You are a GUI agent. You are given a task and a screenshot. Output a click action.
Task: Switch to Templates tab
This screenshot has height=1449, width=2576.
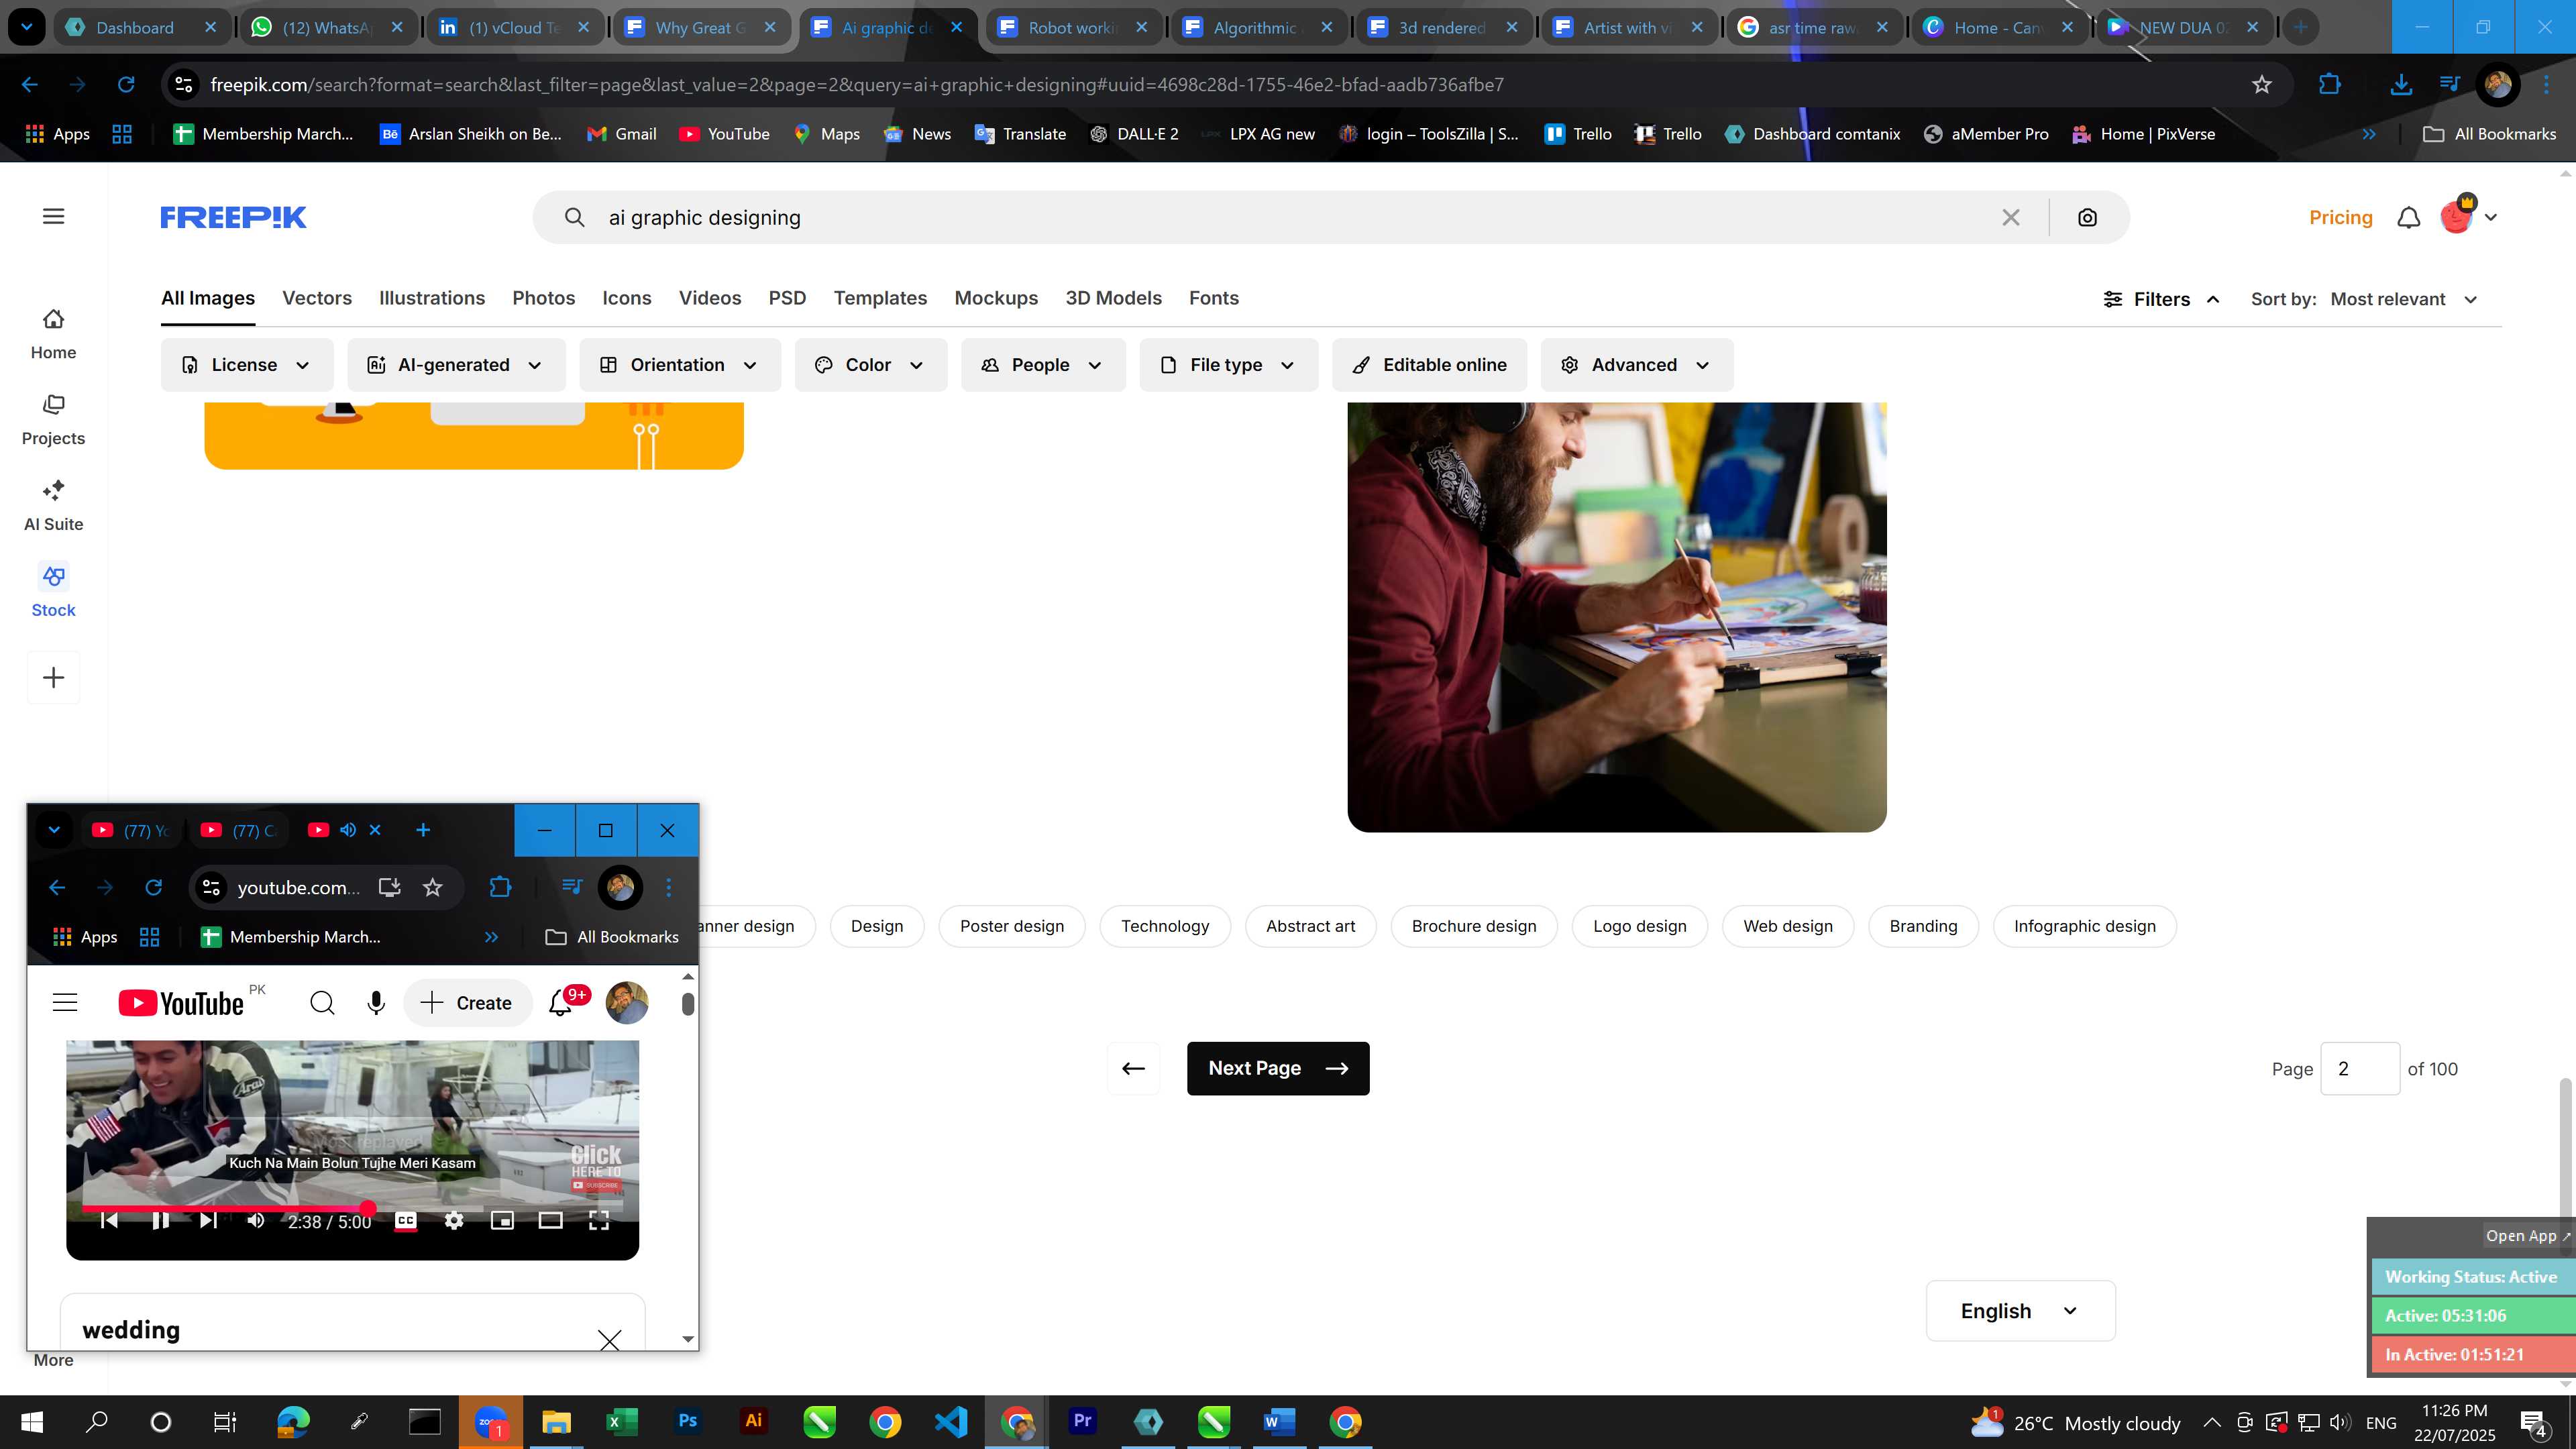coord(880,298)
